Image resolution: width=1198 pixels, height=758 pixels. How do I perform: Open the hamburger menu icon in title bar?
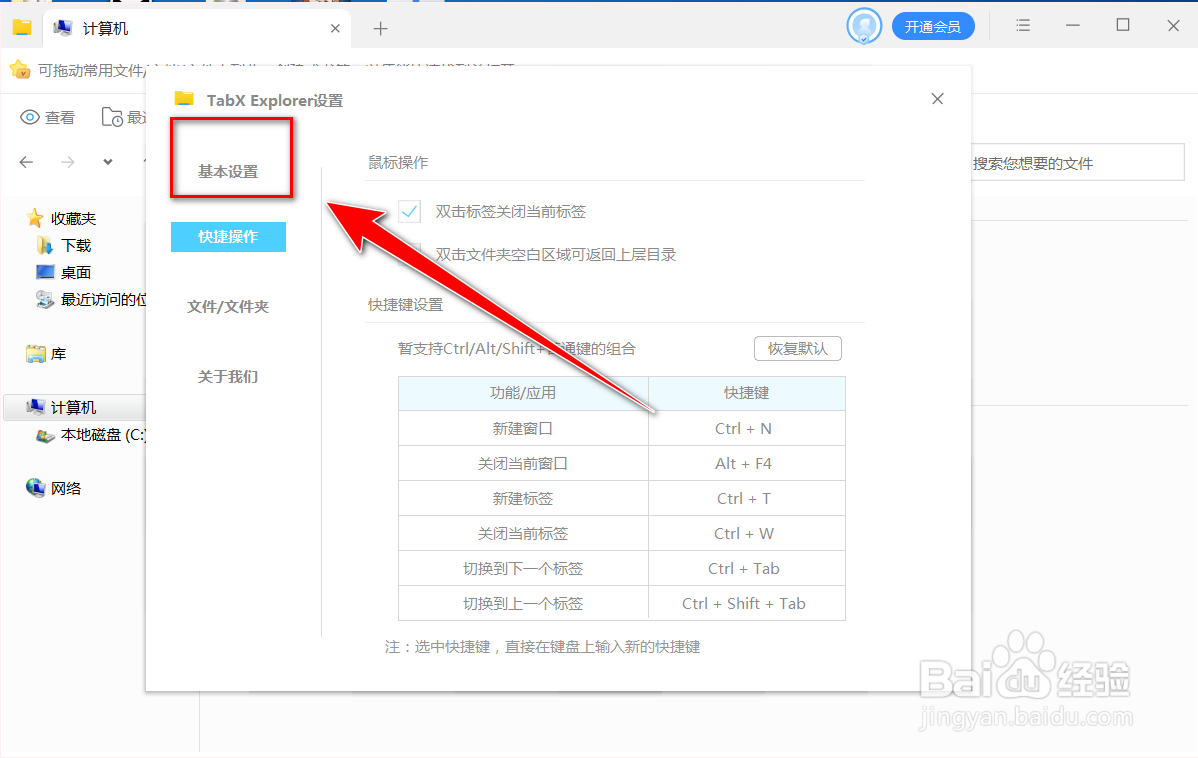(1023, 25)
